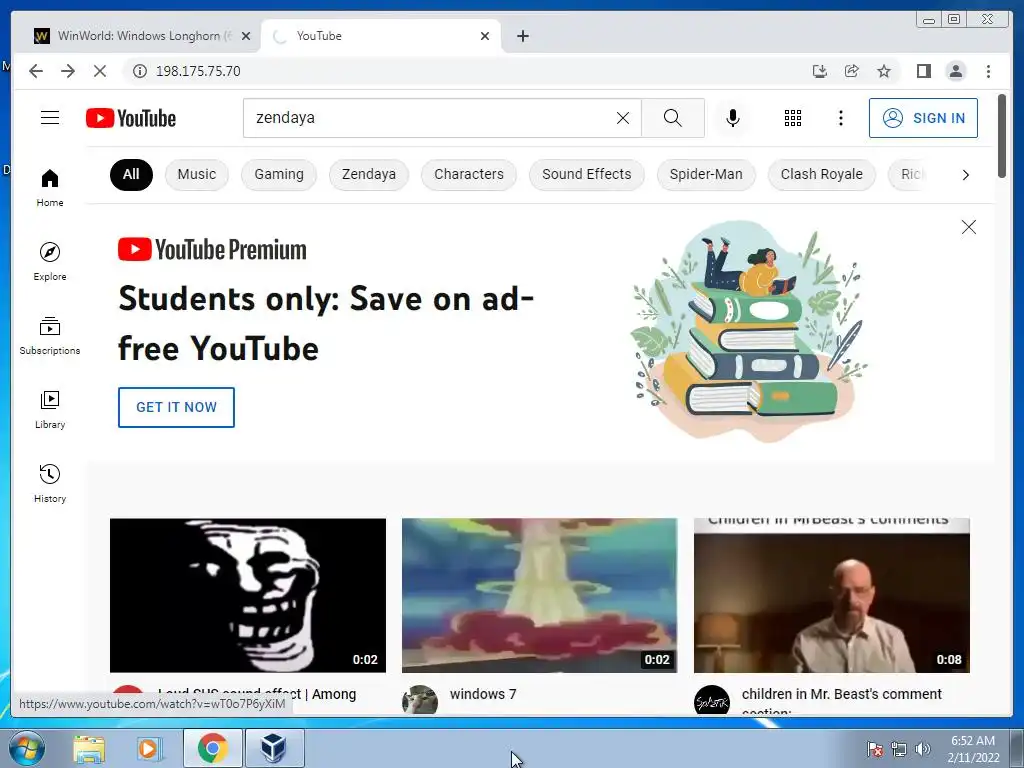Open the windows 7 video title

(483, 694)
